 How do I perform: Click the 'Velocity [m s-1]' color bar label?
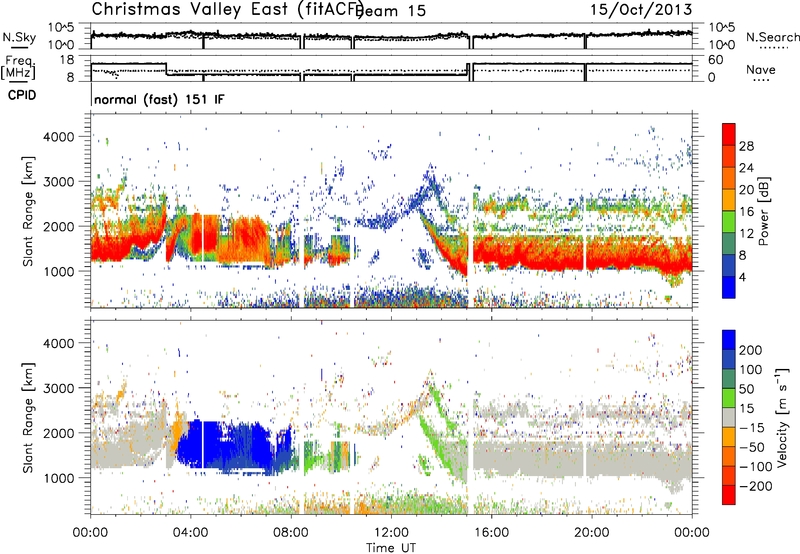click(x=782, y=417)
